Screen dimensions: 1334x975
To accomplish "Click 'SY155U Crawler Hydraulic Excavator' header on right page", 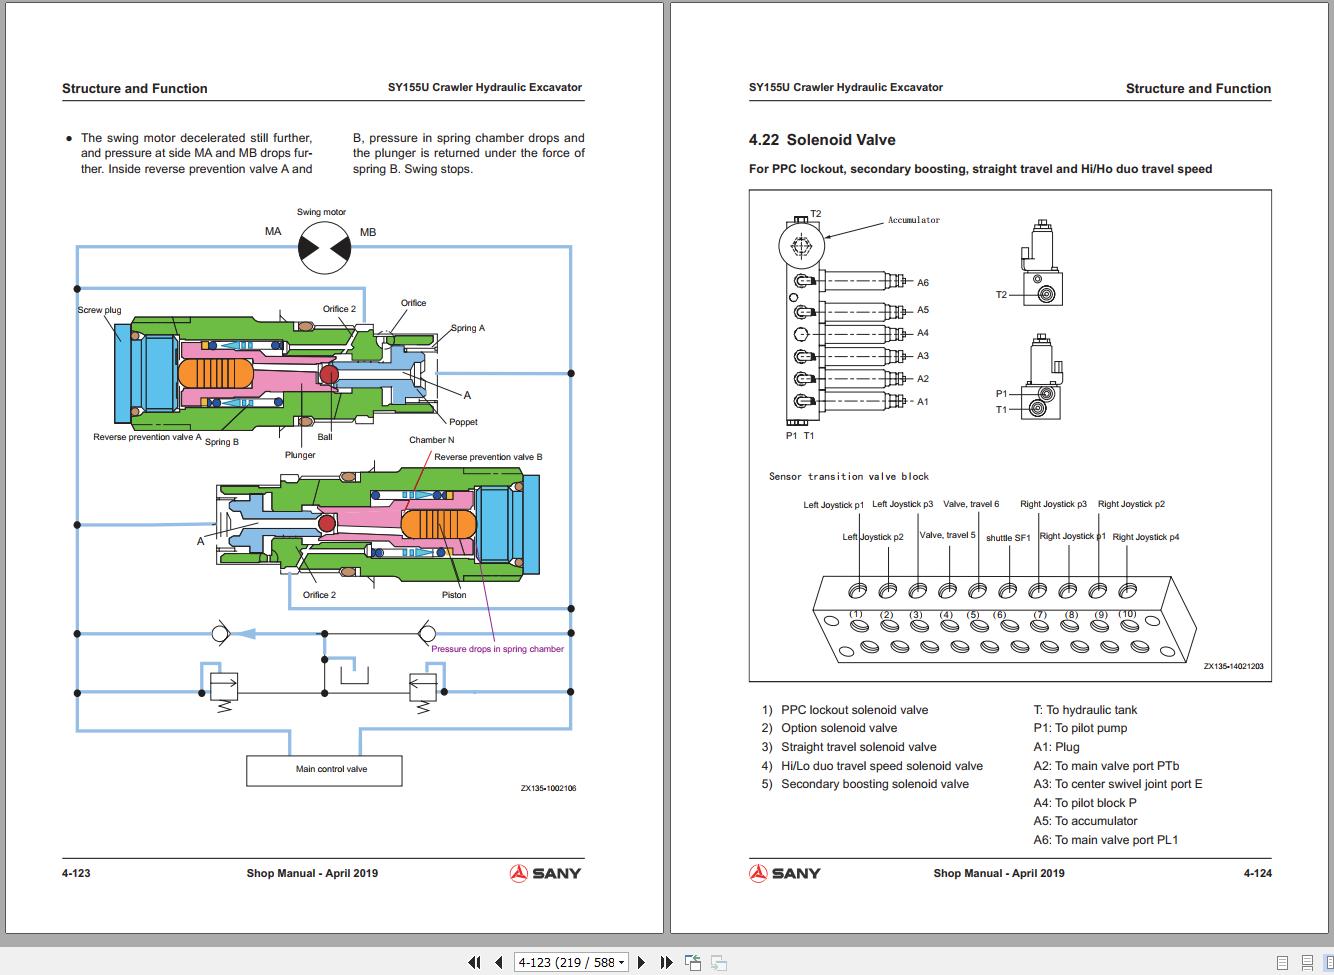I will (846, 87).
